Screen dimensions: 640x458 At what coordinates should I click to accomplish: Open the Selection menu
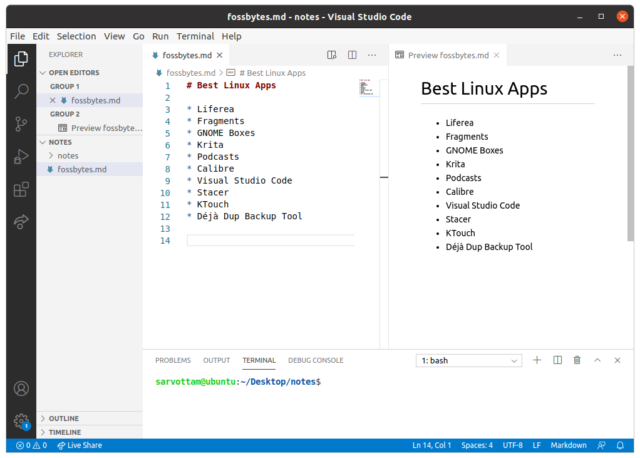[x=76, y=36]
